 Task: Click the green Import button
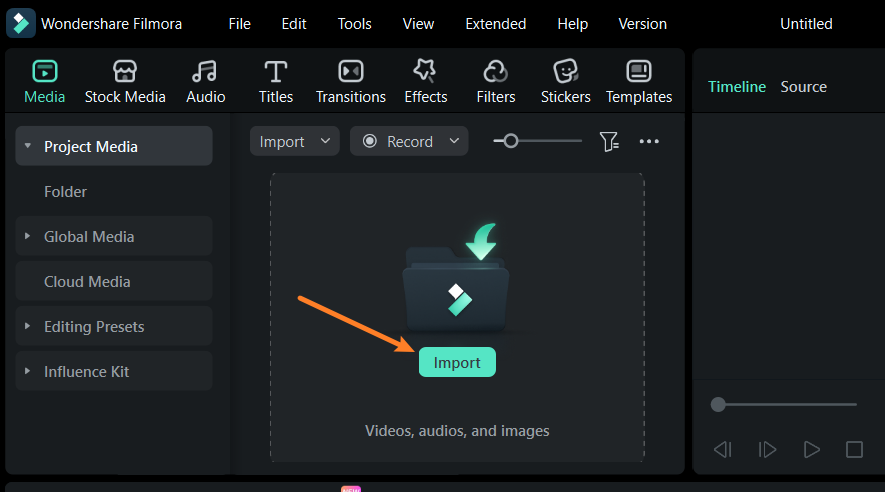click(457, 363)
